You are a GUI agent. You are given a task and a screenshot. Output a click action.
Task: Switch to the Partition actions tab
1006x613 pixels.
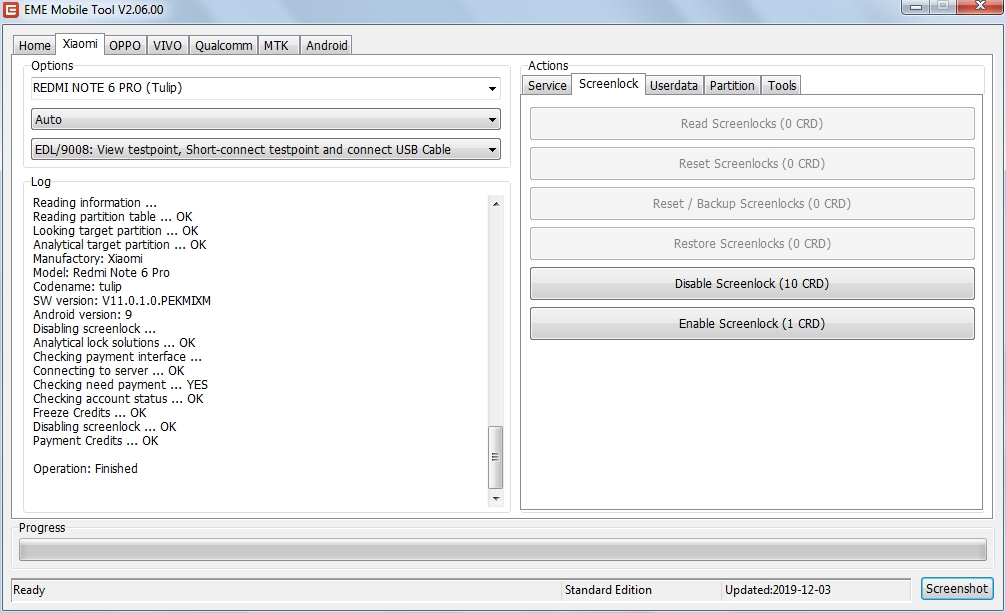732,85
